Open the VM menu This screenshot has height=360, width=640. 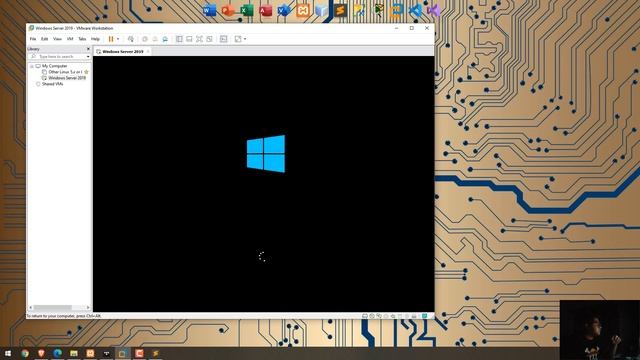(70, 39)
